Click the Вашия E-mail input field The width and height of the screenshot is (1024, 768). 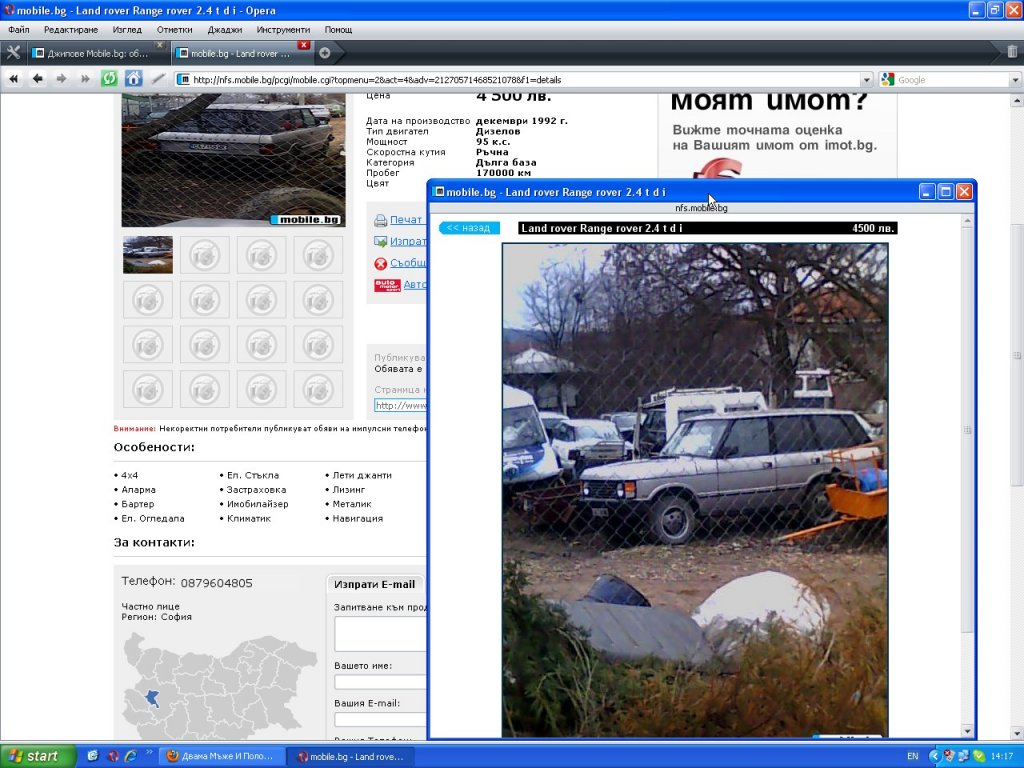[380, 720]
